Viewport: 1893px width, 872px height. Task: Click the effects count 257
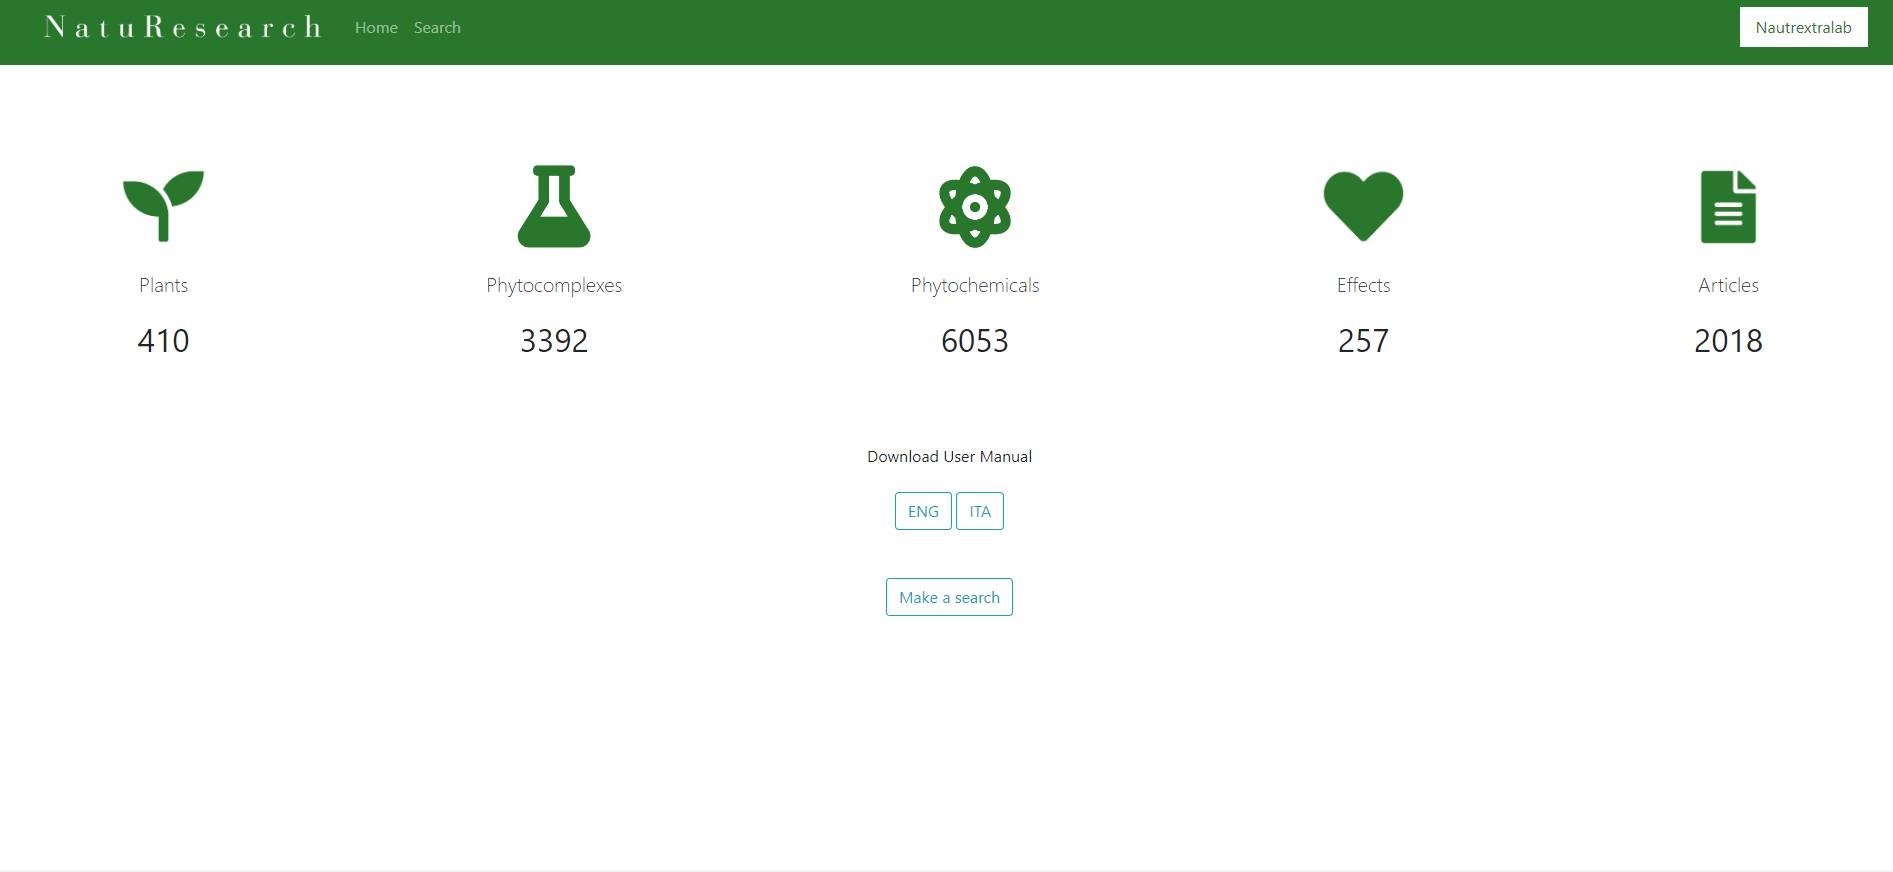click(1363, 341)
